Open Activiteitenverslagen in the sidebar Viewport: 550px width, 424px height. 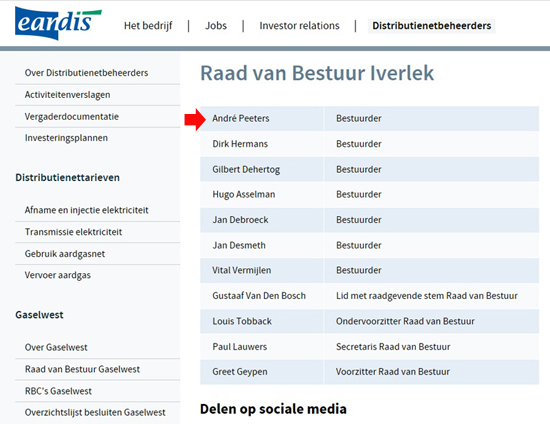(67, 95)
